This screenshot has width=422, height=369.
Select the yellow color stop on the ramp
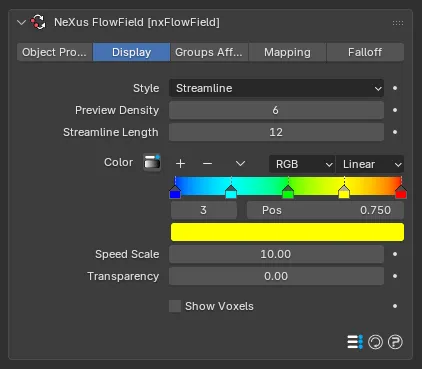click(344, 192)
